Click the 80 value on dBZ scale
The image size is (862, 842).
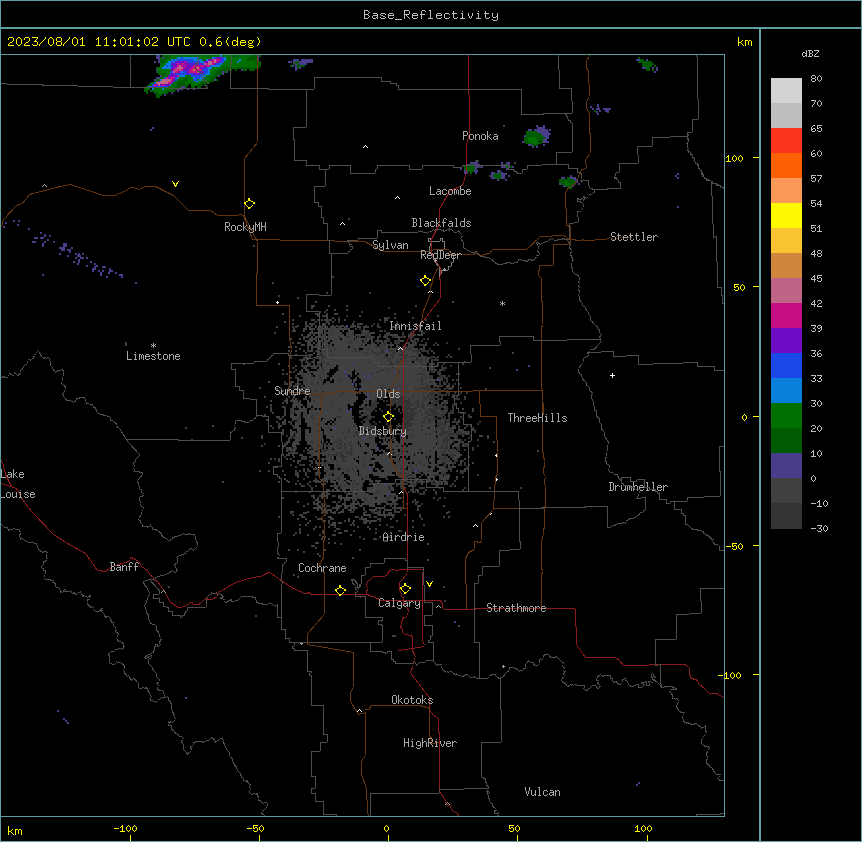click(816, 79)
